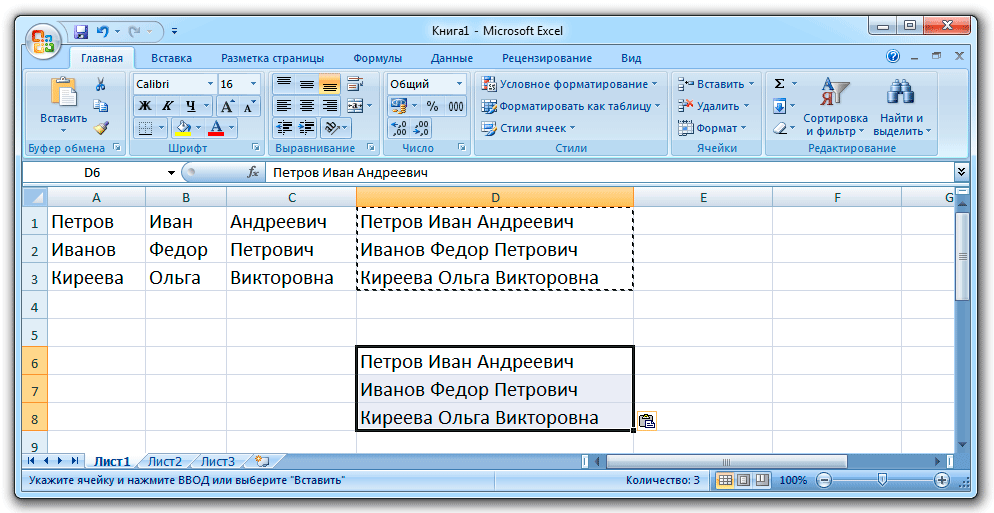Select the Format Painter brush icon
The height and width of the screenshot is (513, 994).
point(101,128)
